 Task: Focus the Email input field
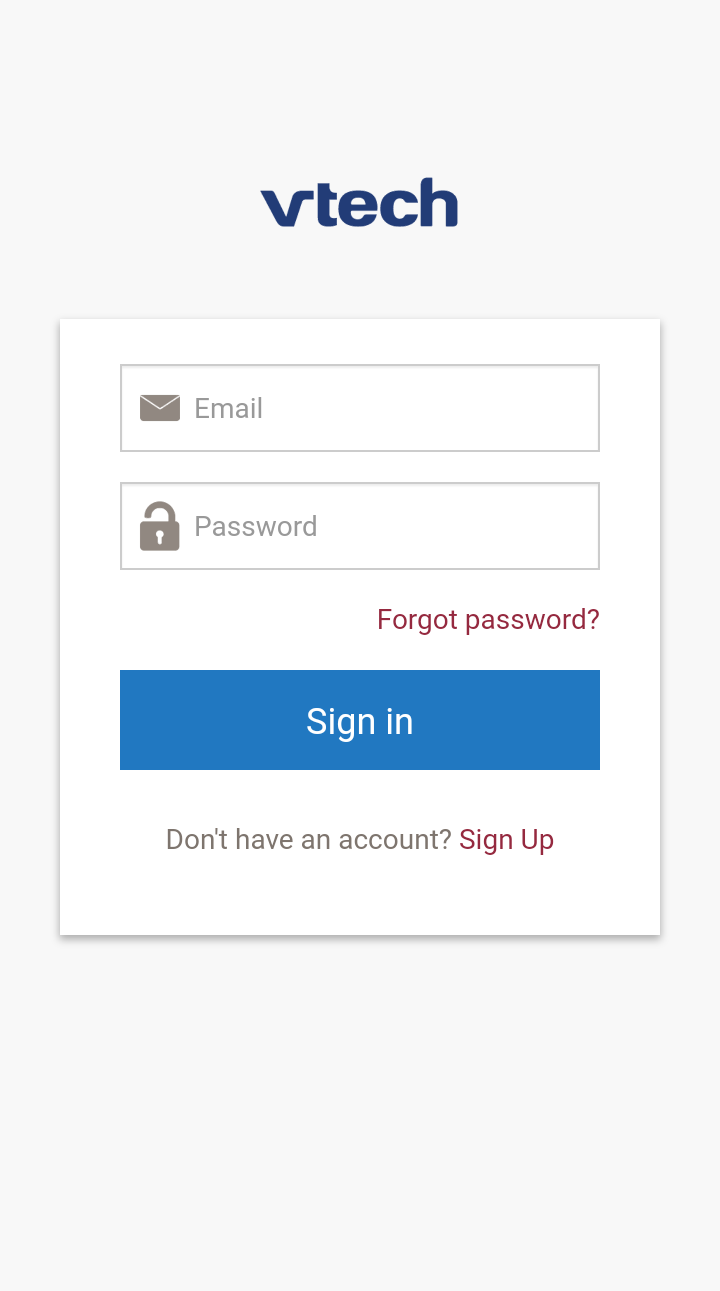[x=390, y=408]
